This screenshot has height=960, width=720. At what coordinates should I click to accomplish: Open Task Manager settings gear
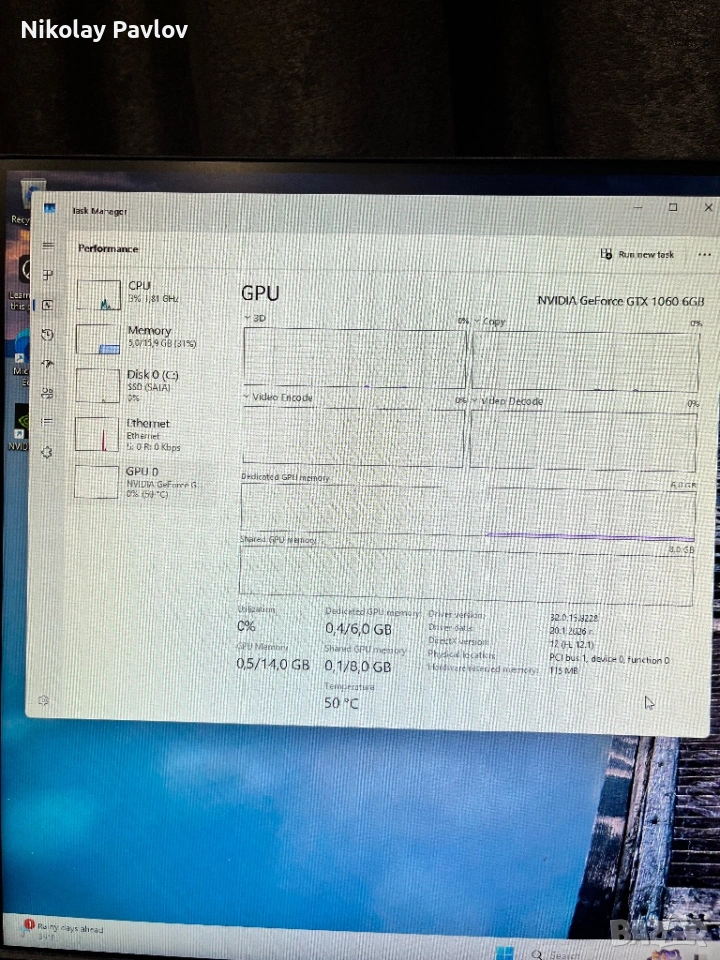44,700
